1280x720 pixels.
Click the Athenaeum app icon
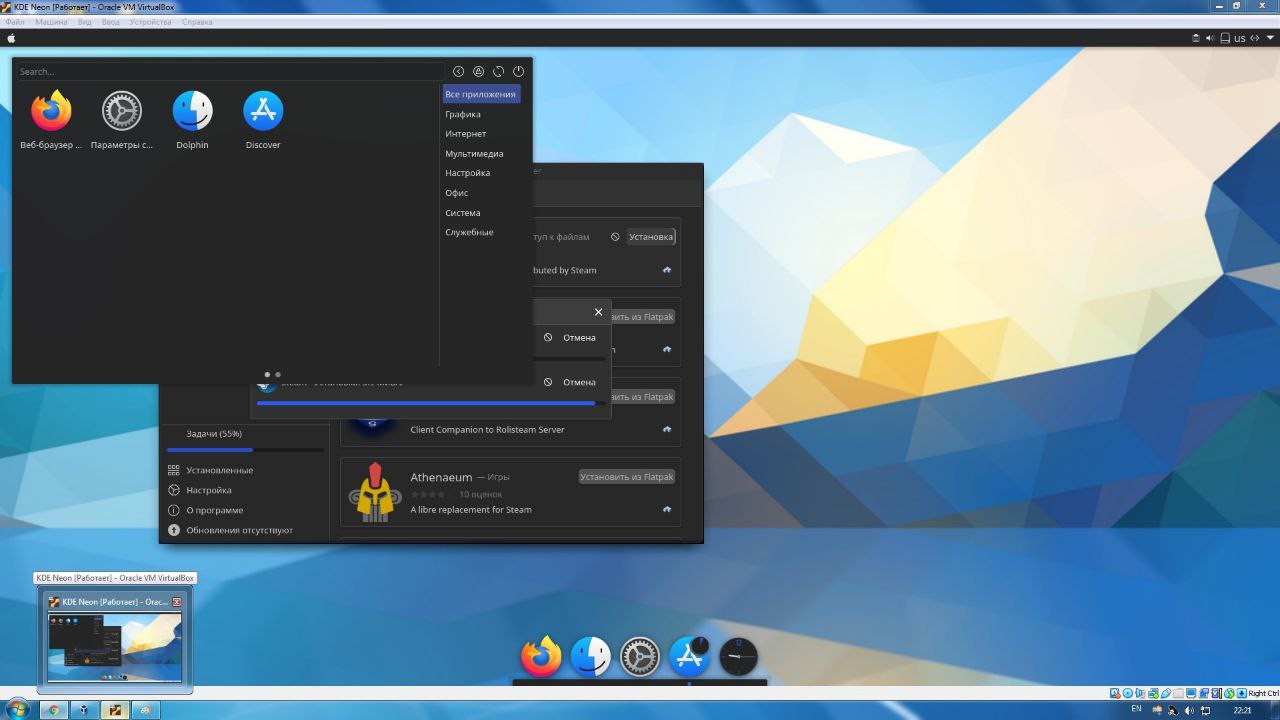375,492
